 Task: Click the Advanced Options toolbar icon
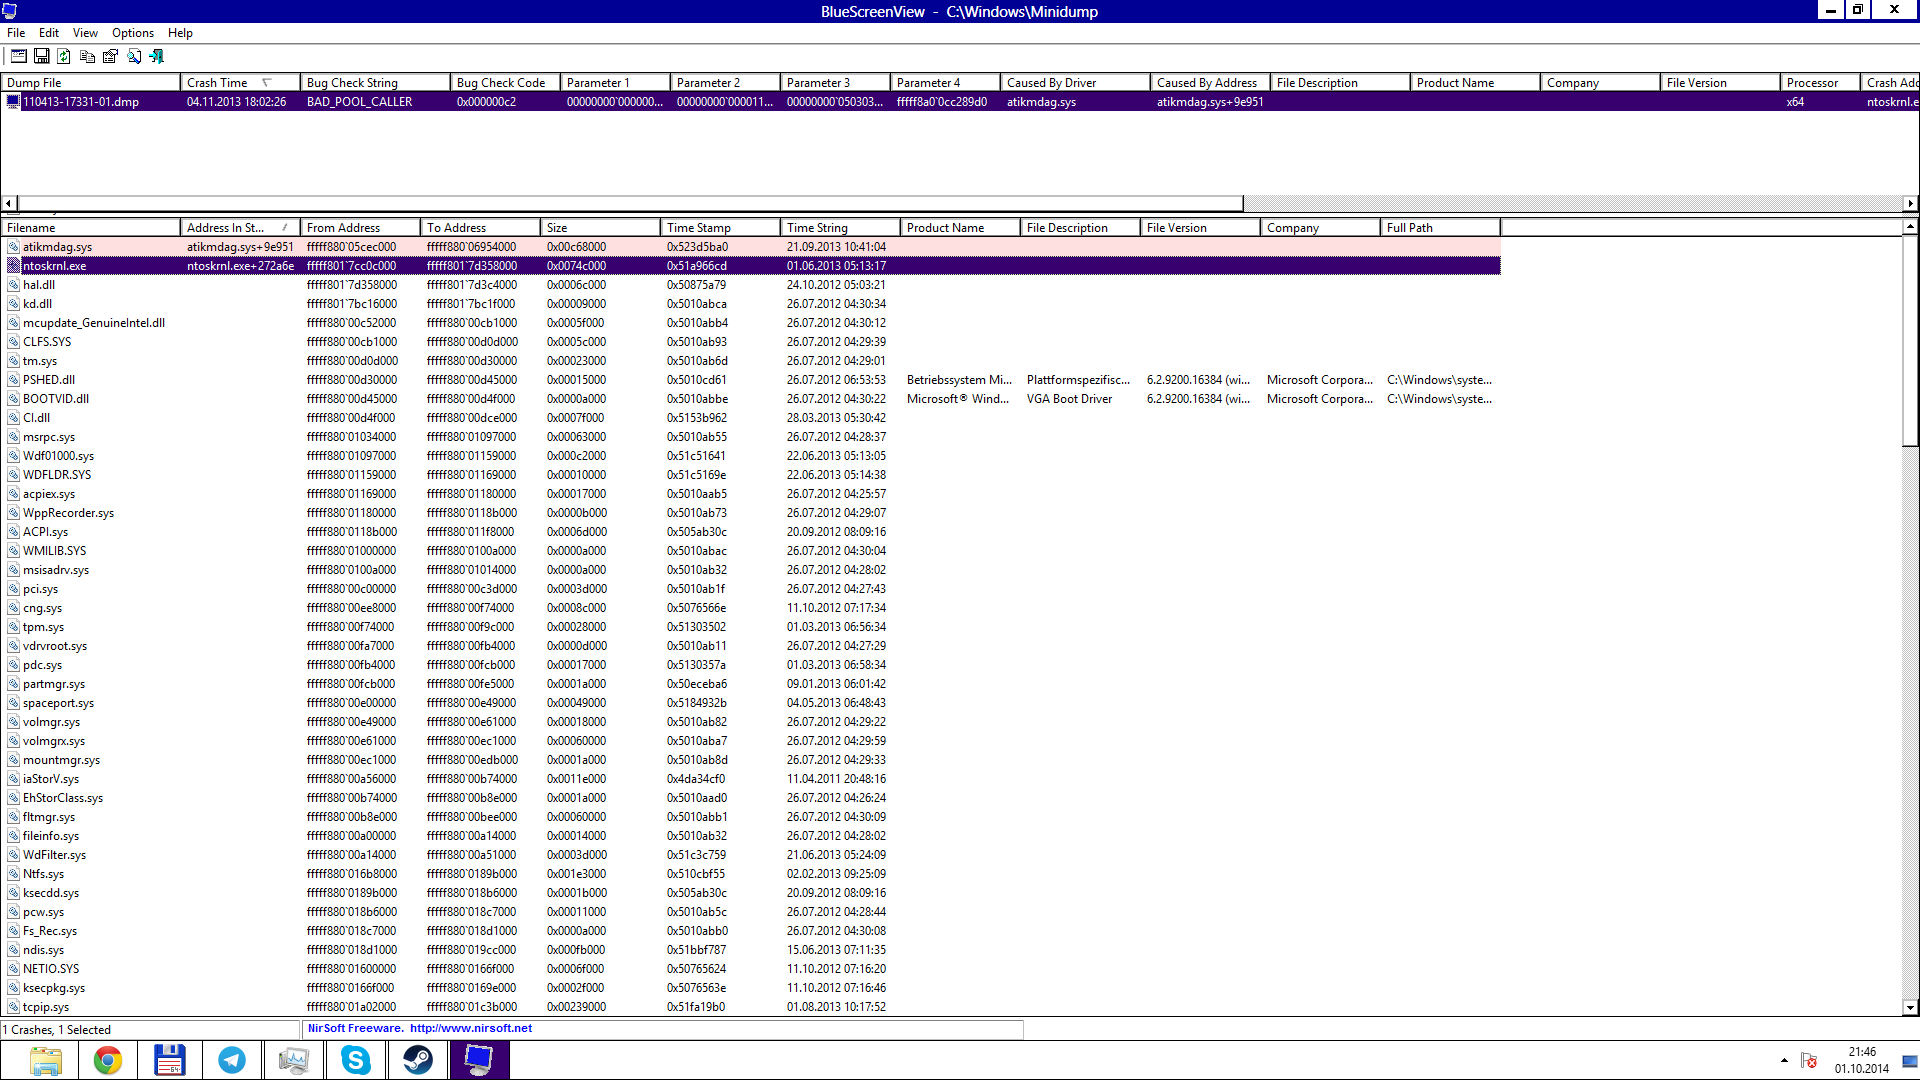19,57
